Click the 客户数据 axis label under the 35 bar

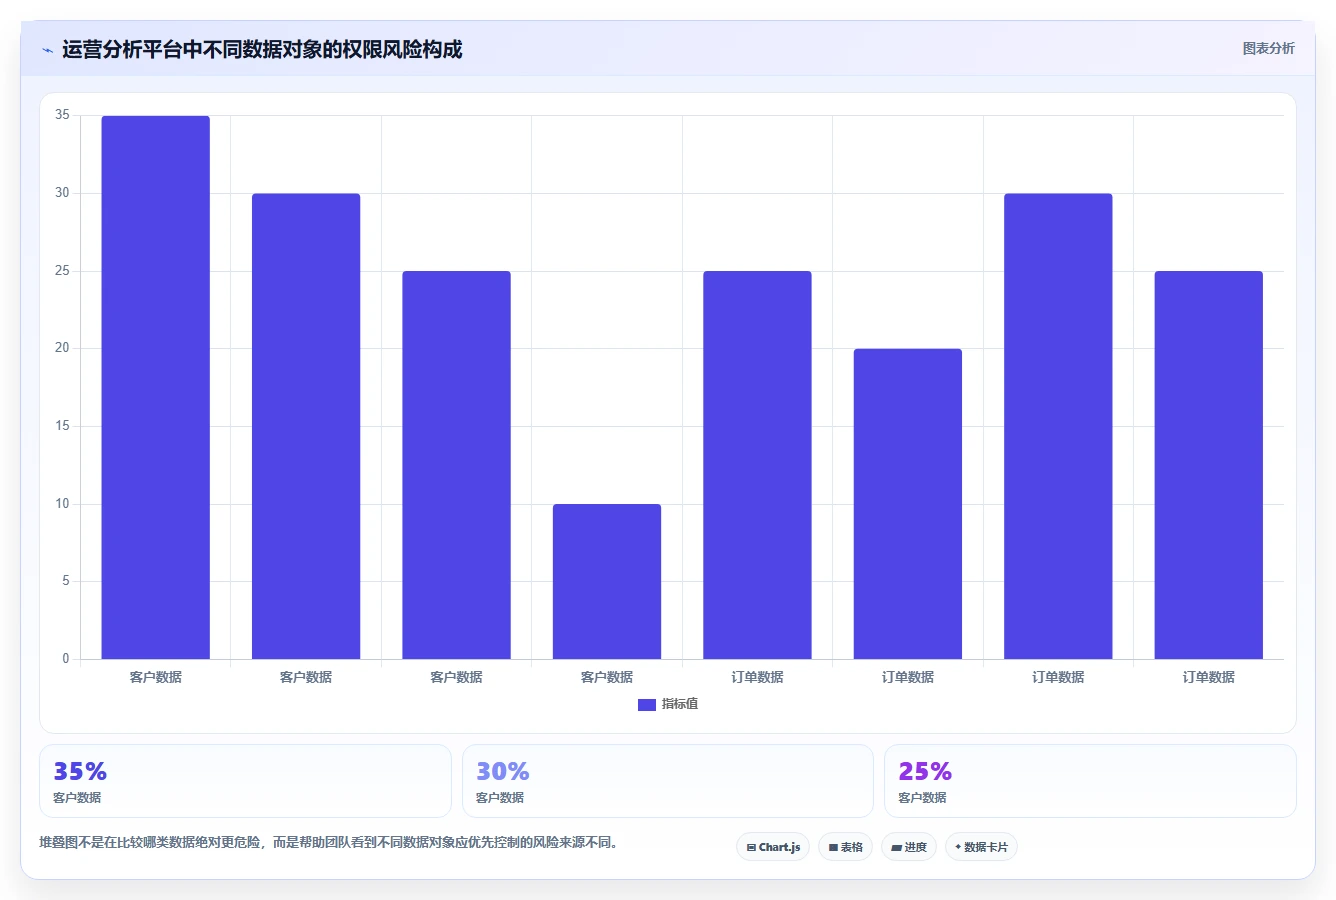click(156, 677)
